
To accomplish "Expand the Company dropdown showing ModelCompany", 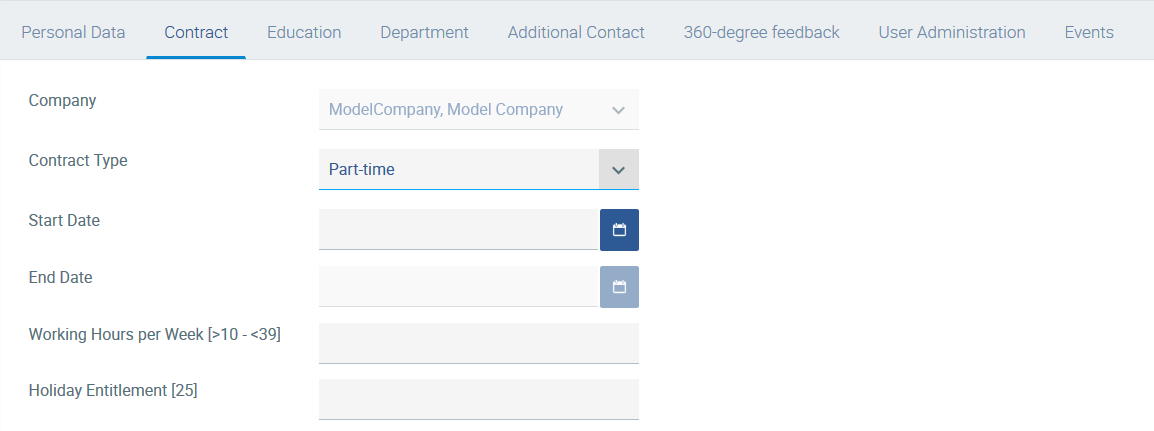I will [x=478, y=110].
